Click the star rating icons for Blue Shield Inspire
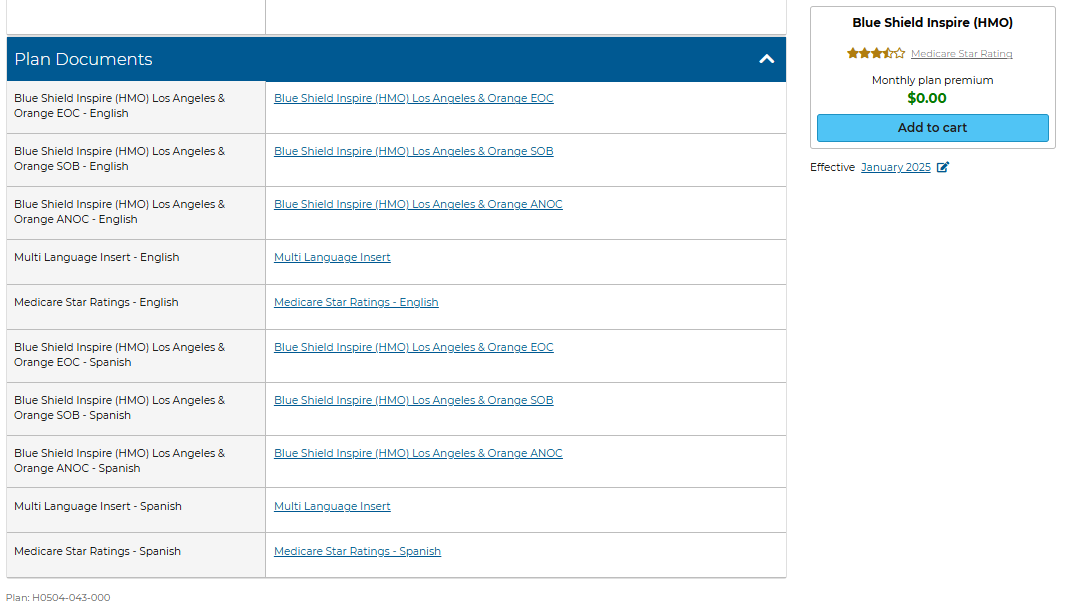The image size is (1065, 603). 876,53
